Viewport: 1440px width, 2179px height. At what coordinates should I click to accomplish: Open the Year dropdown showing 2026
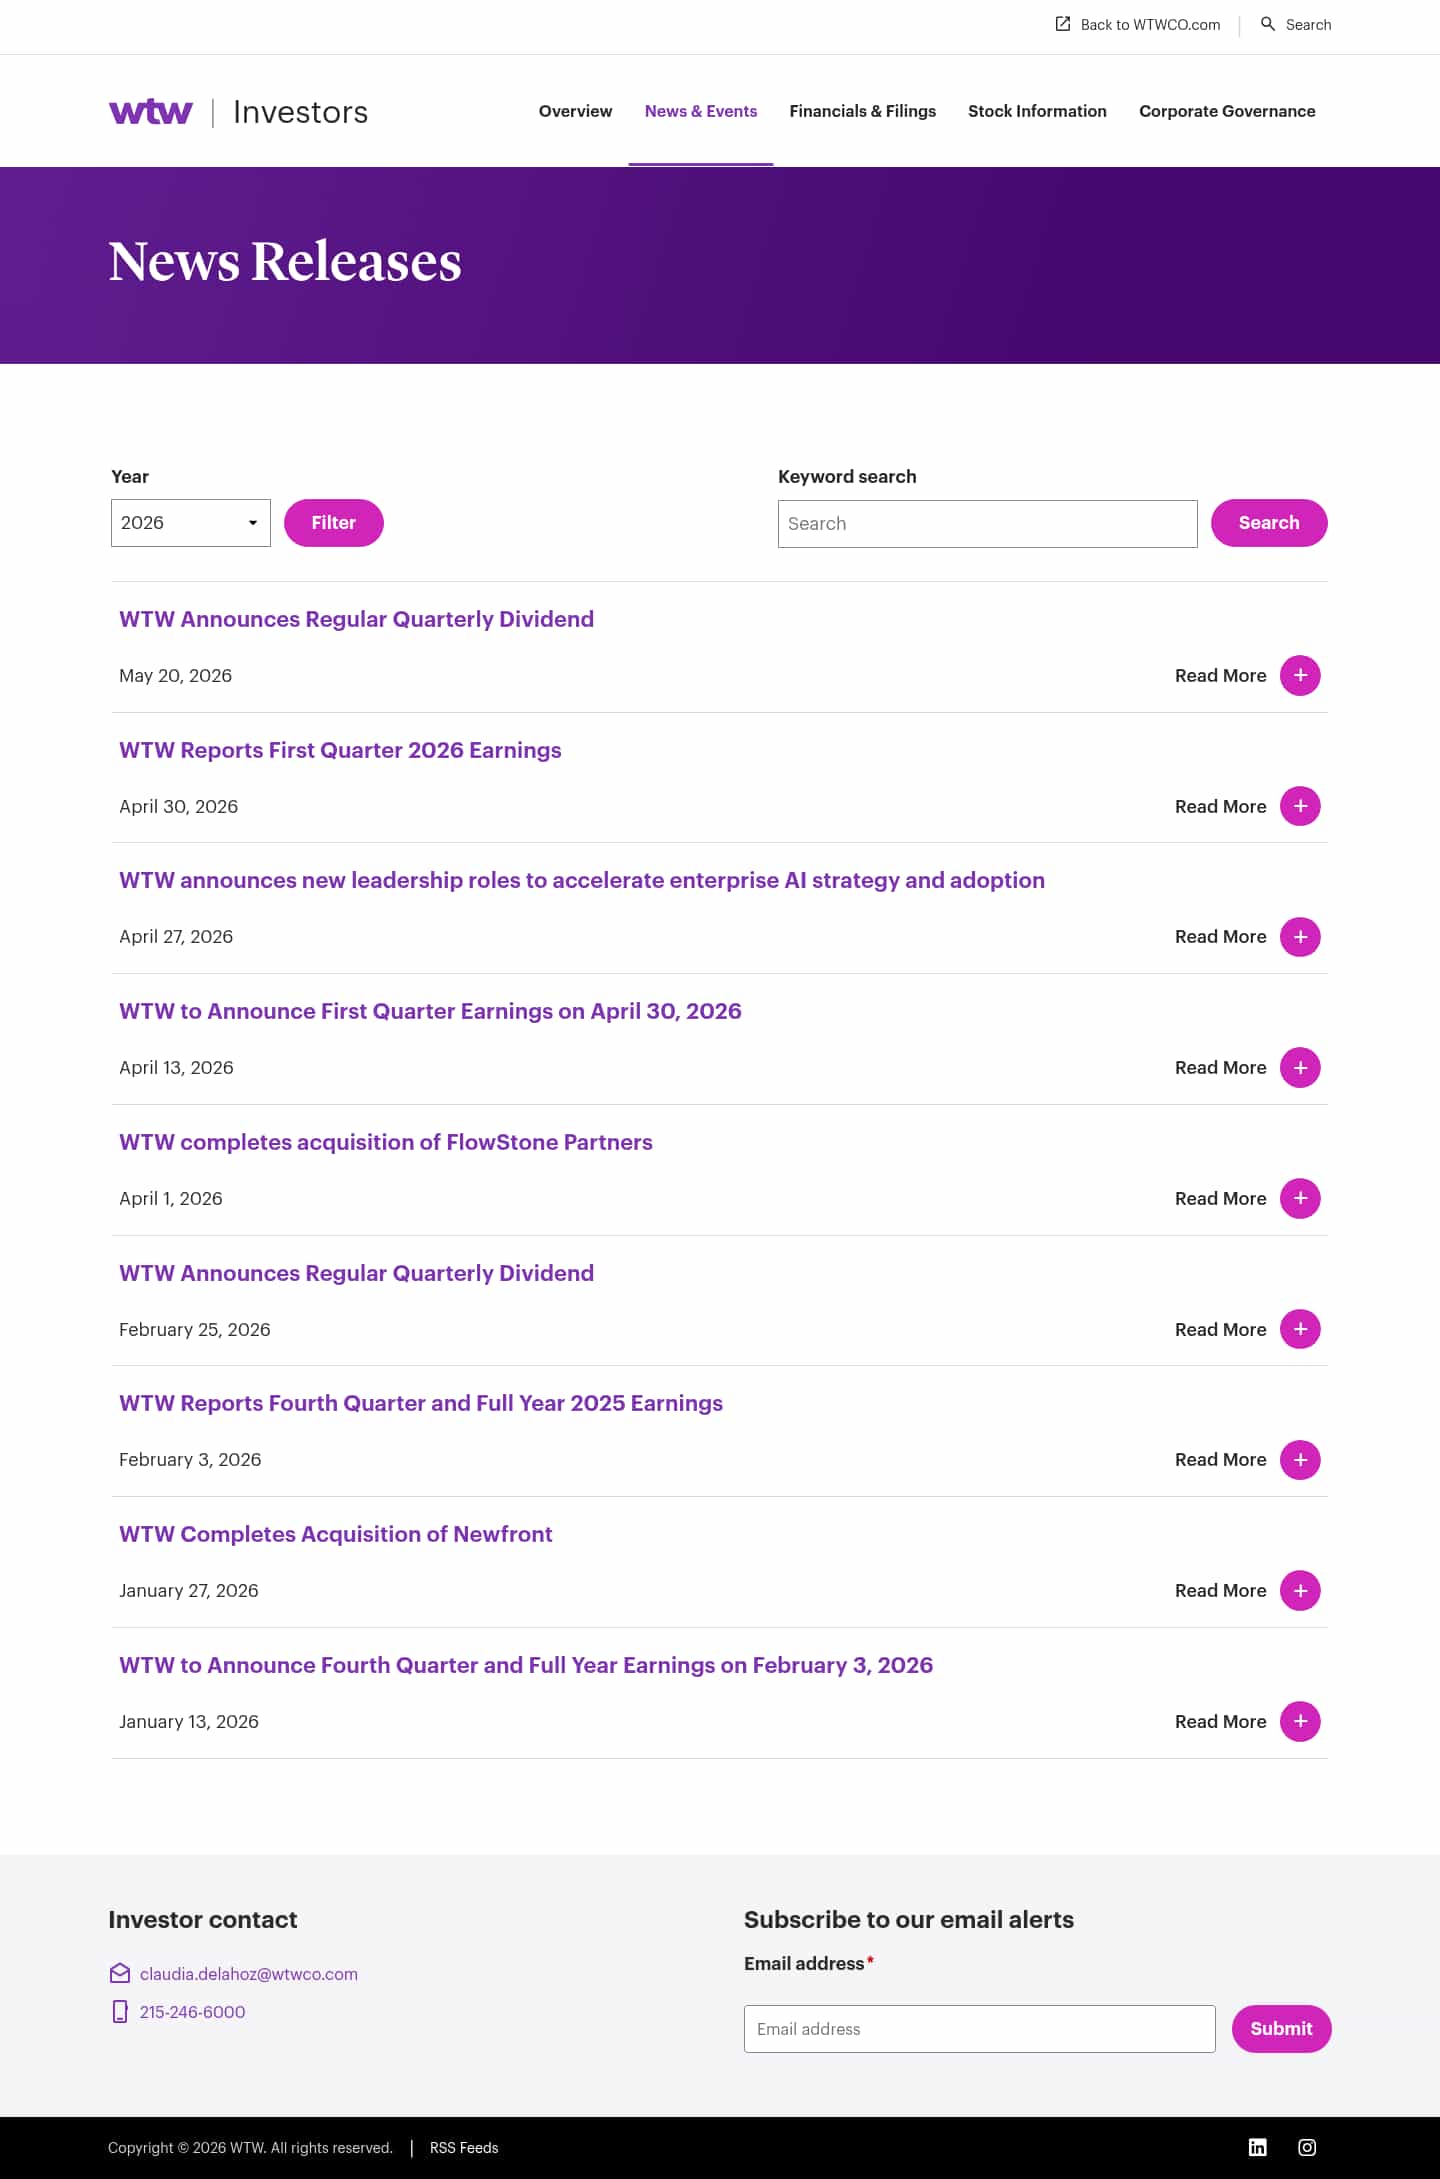point(191,523)
